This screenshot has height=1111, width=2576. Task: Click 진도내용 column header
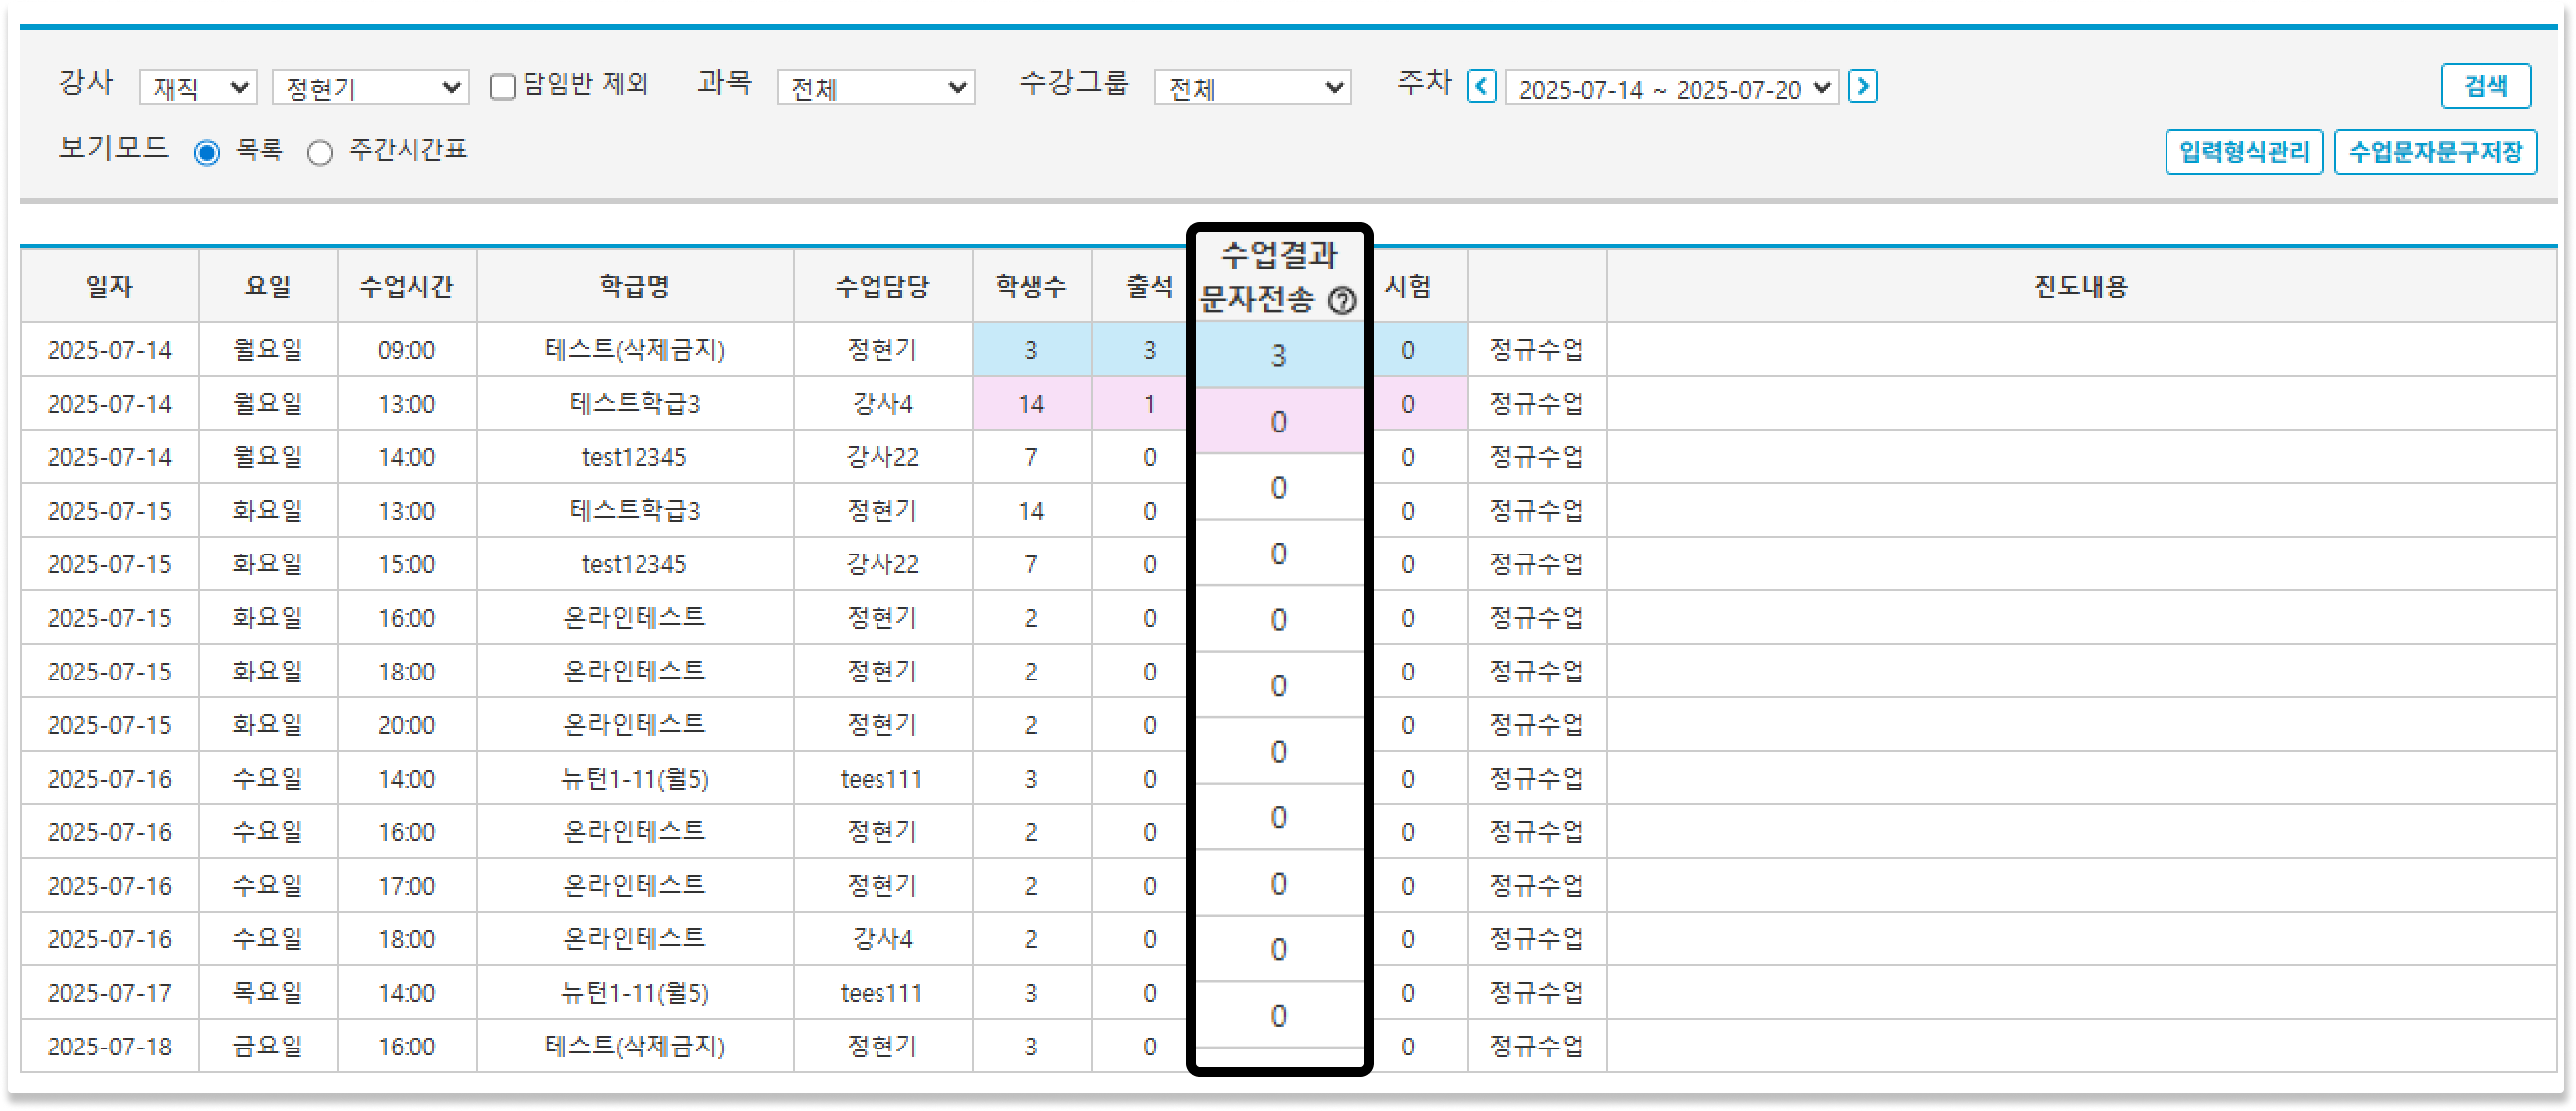tap(2081, 287)
